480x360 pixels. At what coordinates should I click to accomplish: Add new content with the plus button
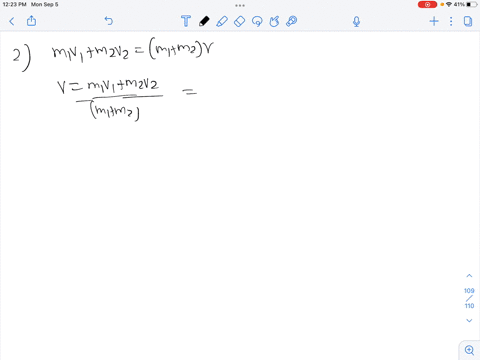[434, 21]
